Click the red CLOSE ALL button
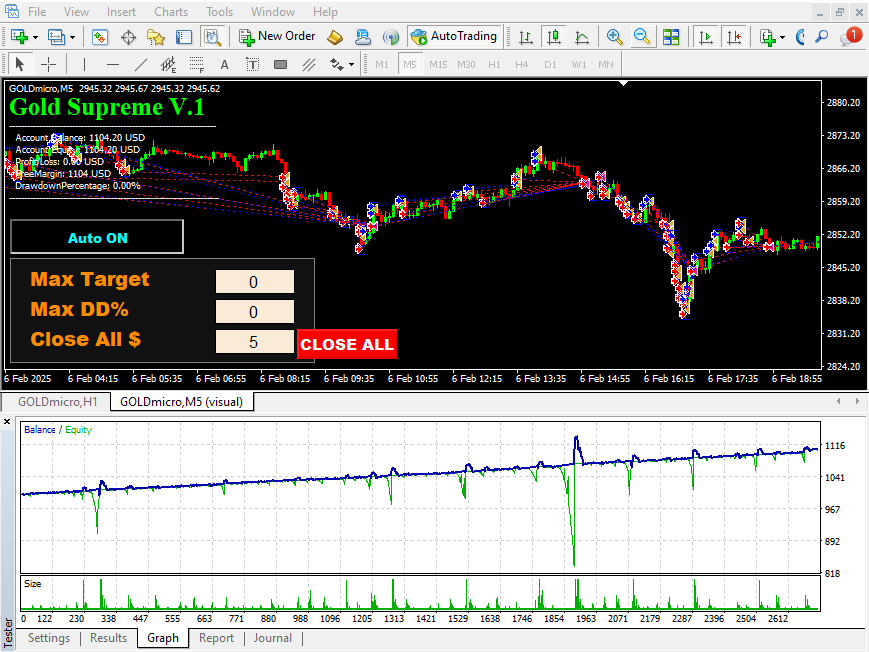The width and height of the screenshot is (869, 652). point(347,344)
